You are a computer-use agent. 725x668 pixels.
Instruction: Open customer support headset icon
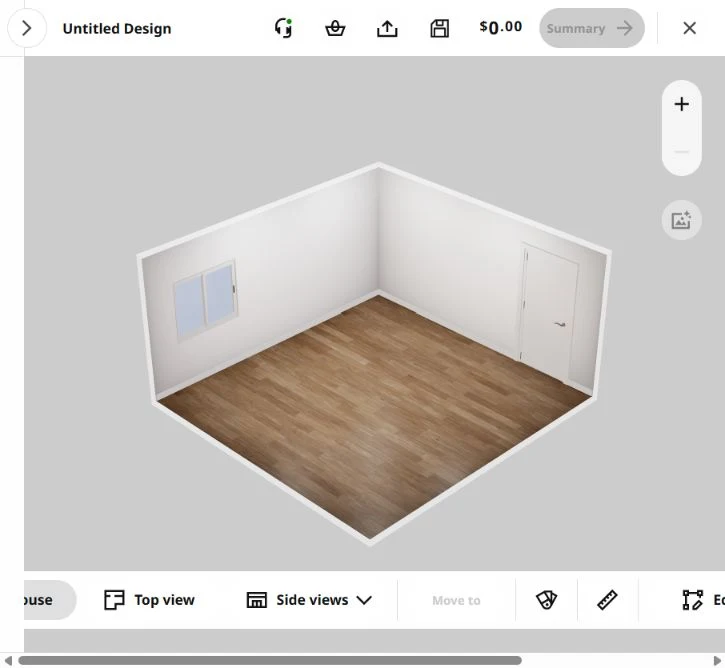point(283,28)
